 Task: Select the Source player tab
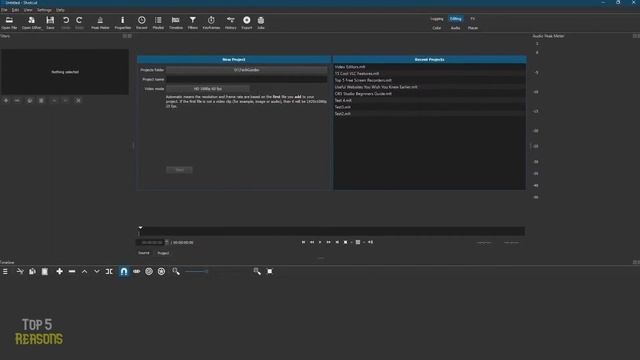(x=144, y=253)
